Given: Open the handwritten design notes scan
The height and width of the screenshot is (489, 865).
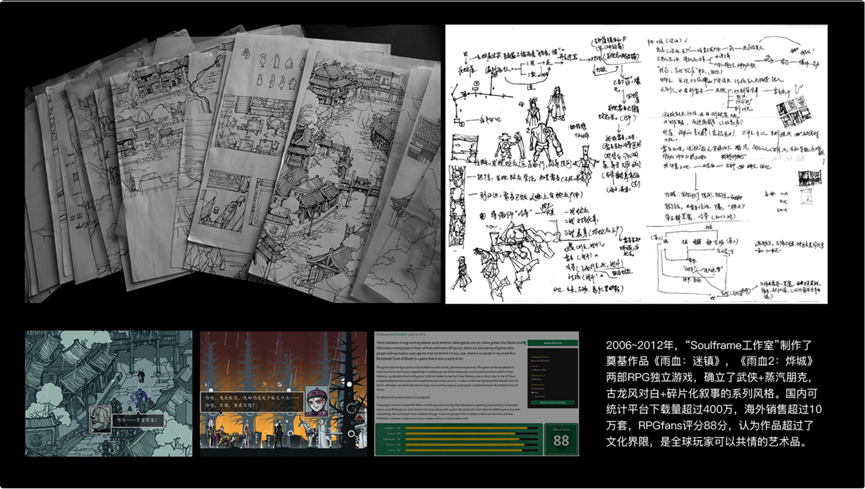Looking at the screenshot, I should tap(636, 163).
